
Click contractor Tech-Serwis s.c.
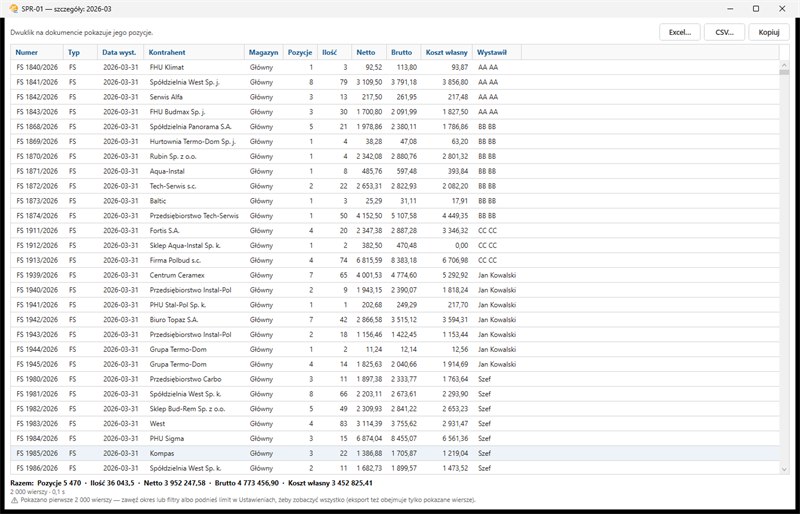coord(173,186)
